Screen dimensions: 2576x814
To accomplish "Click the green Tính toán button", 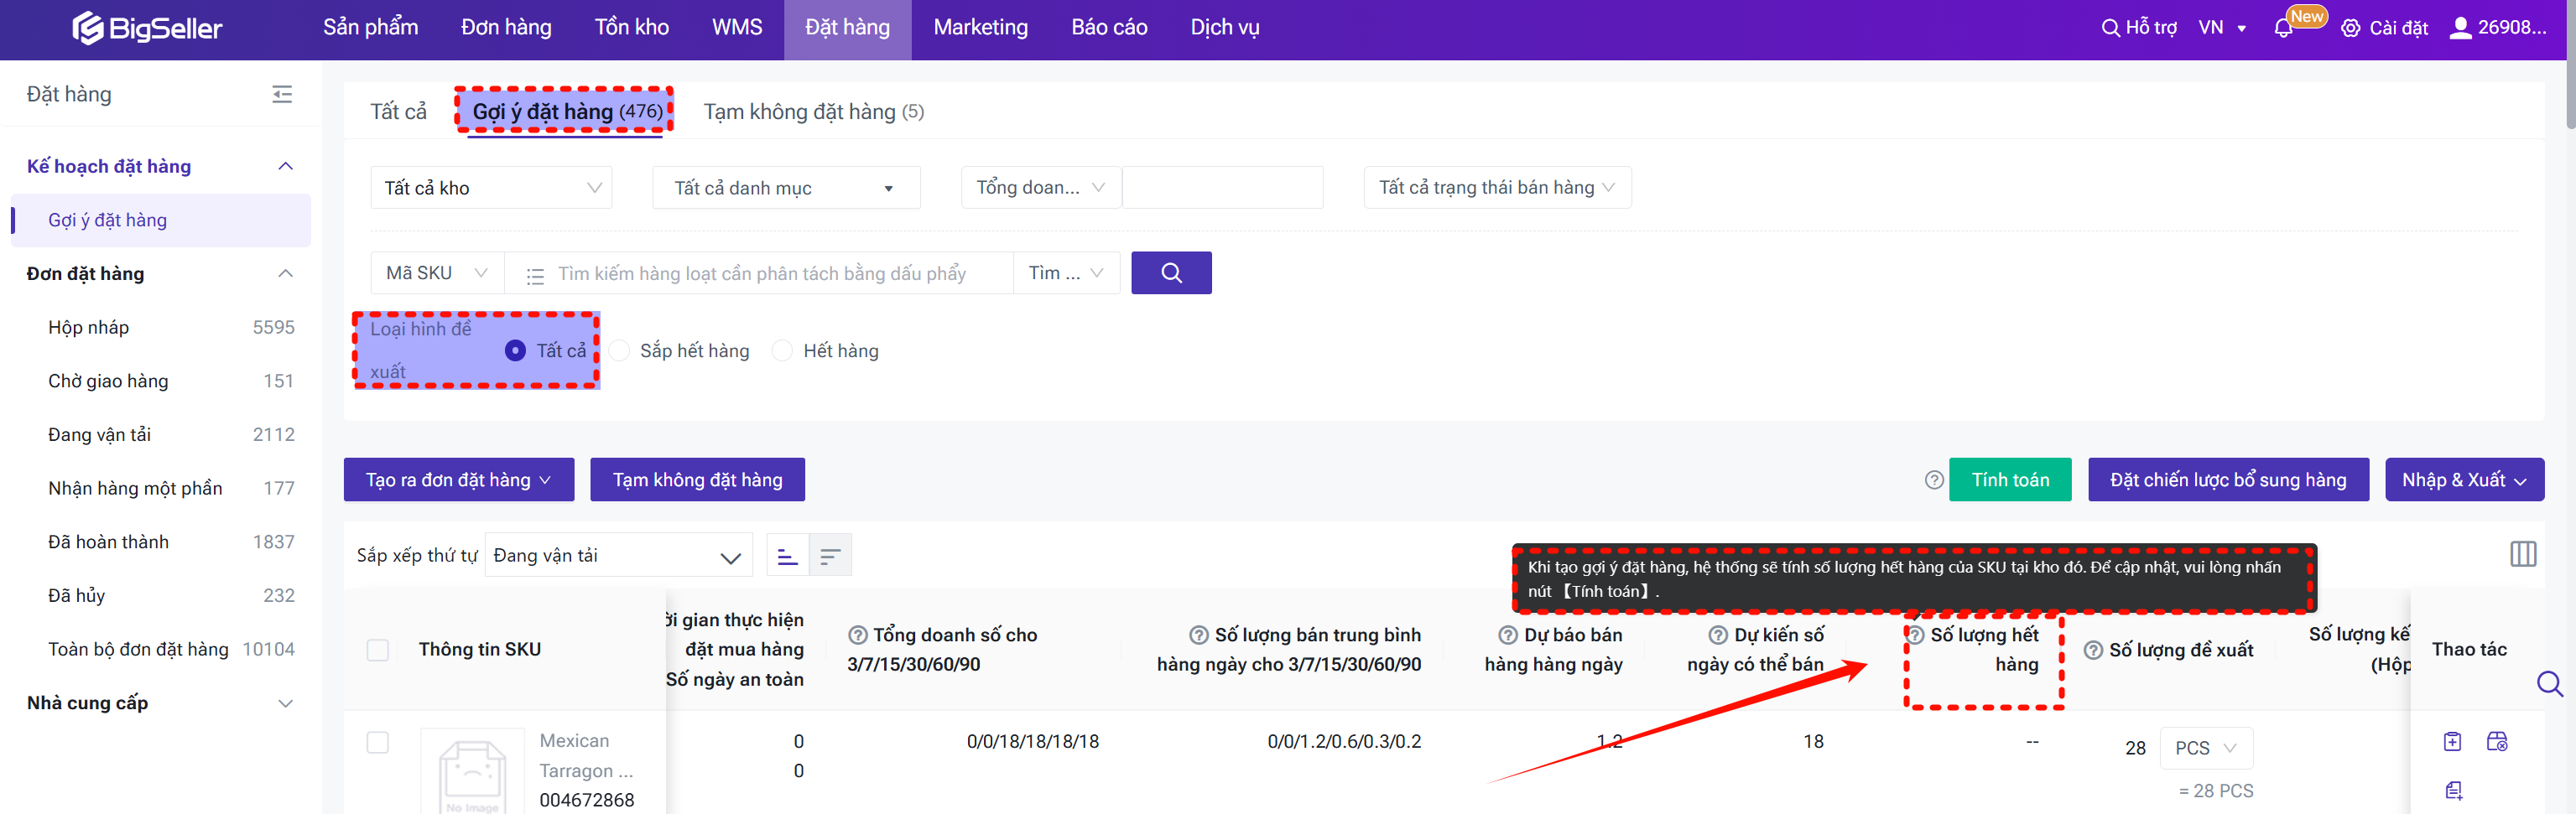I will (2009, 480).
